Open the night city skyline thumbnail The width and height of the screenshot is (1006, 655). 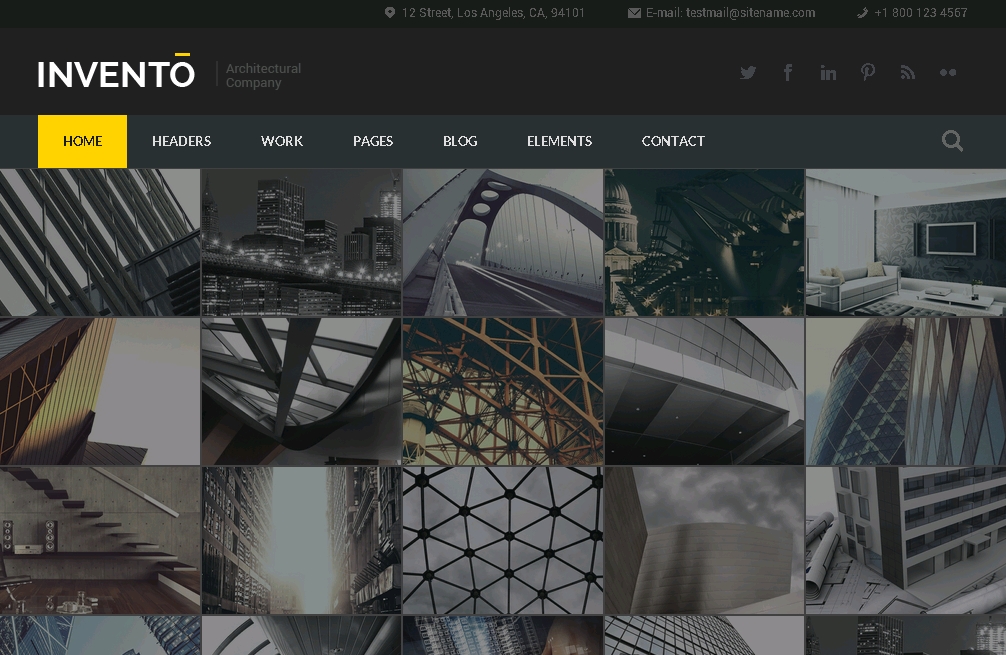point(301,242)
